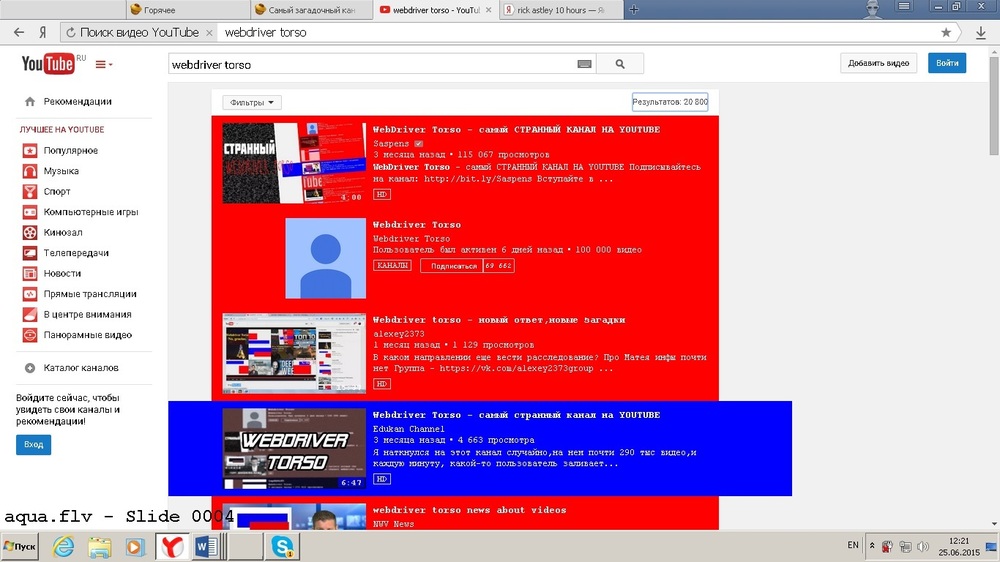Click the on-screen keyboard icon in search box
Screen dimensions: 1000x562
[584, 64]
